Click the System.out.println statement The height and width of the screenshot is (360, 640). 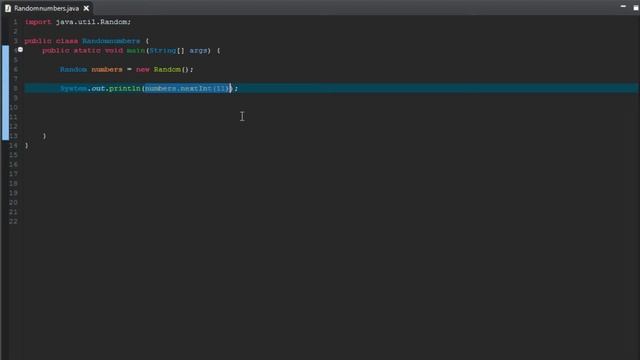[149, 88]
